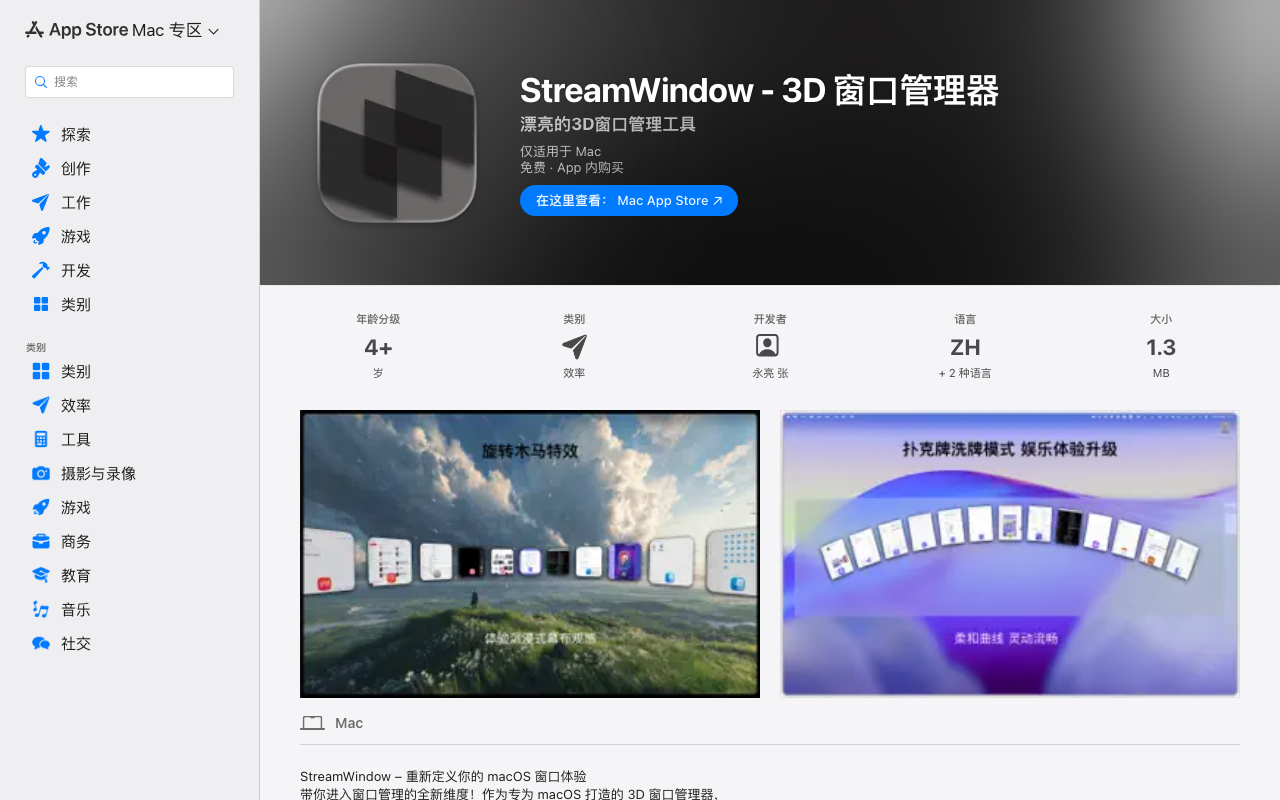Screen dimensions: 1280x800
Task: Click 仅适用于 Mac text
Action: pyautogui.click(x=560, y=151)
